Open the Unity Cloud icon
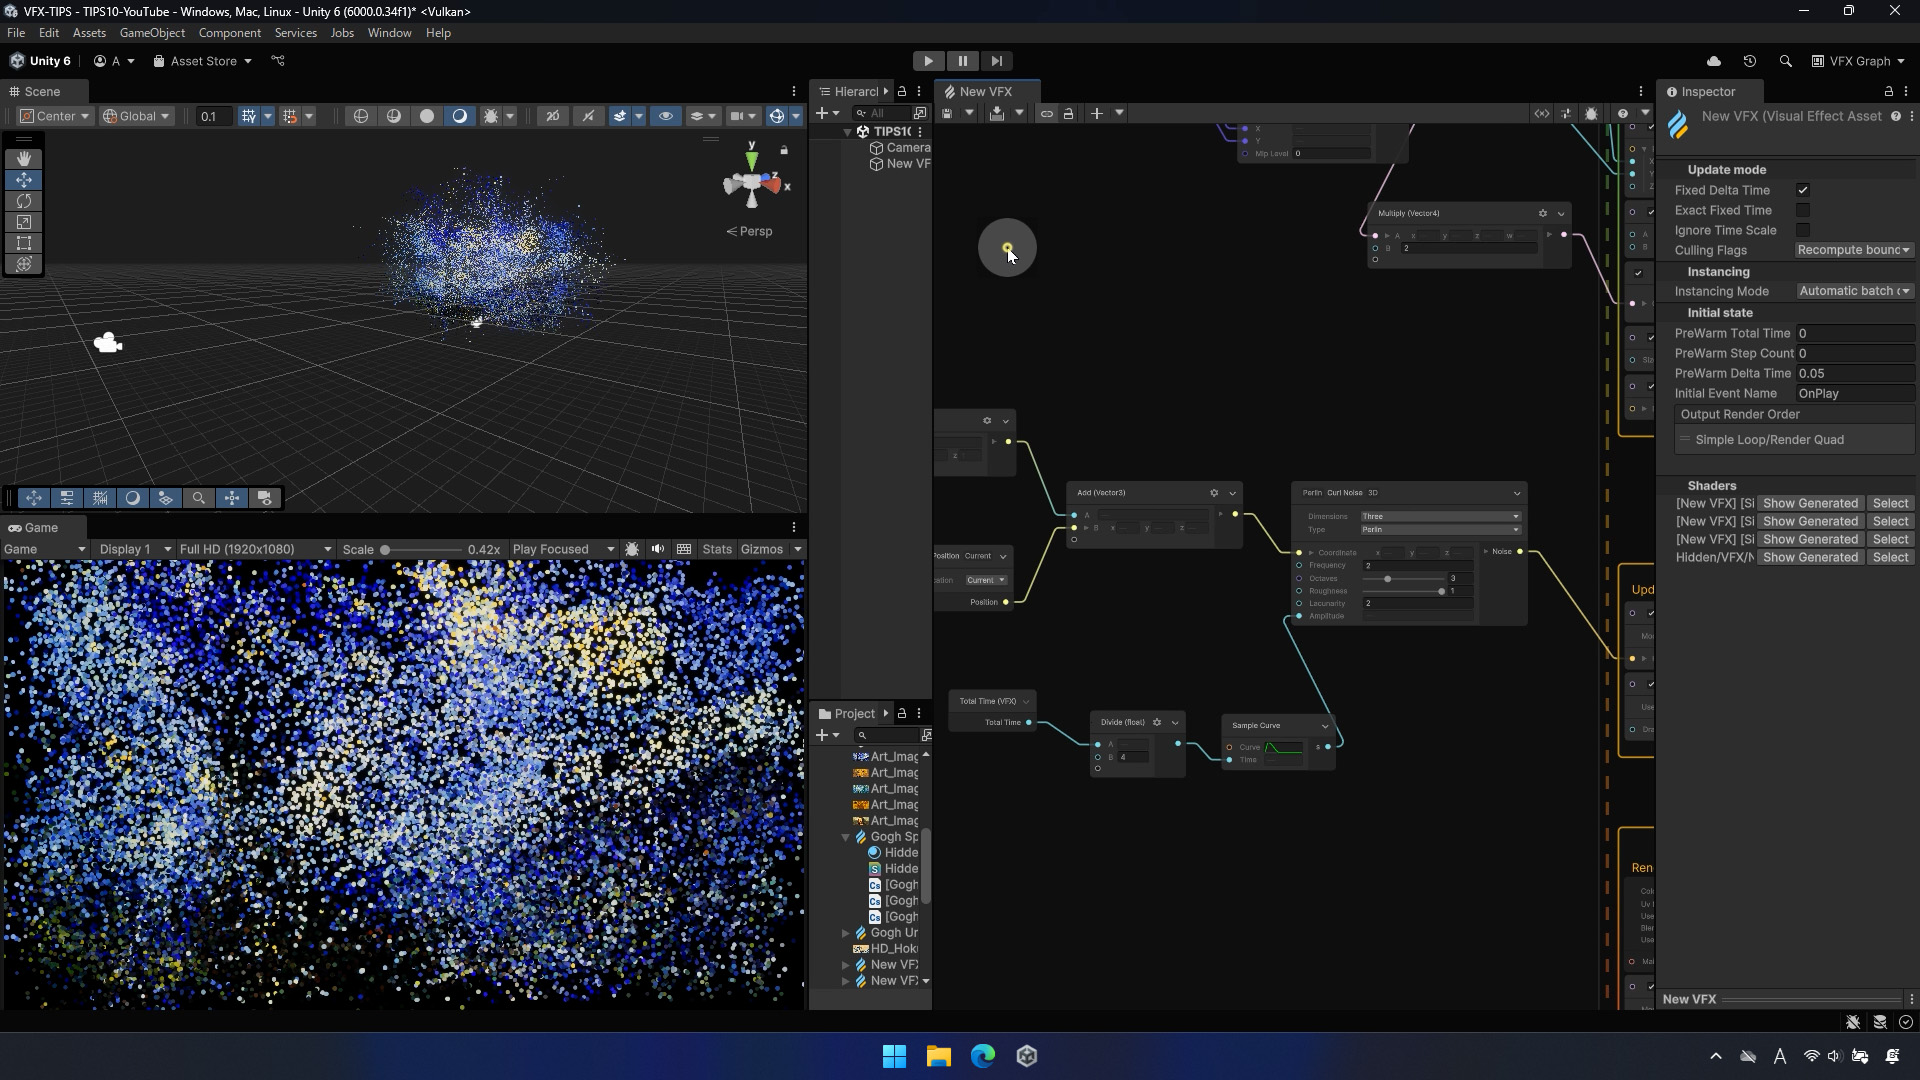1920x1080 pixels. point(1713,61)
